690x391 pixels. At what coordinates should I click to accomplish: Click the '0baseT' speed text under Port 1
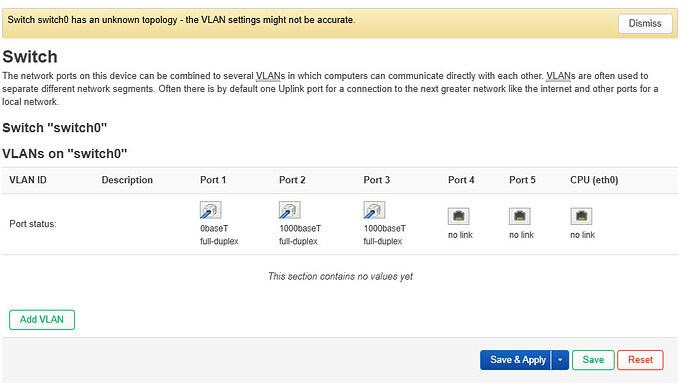pos(214,229)
